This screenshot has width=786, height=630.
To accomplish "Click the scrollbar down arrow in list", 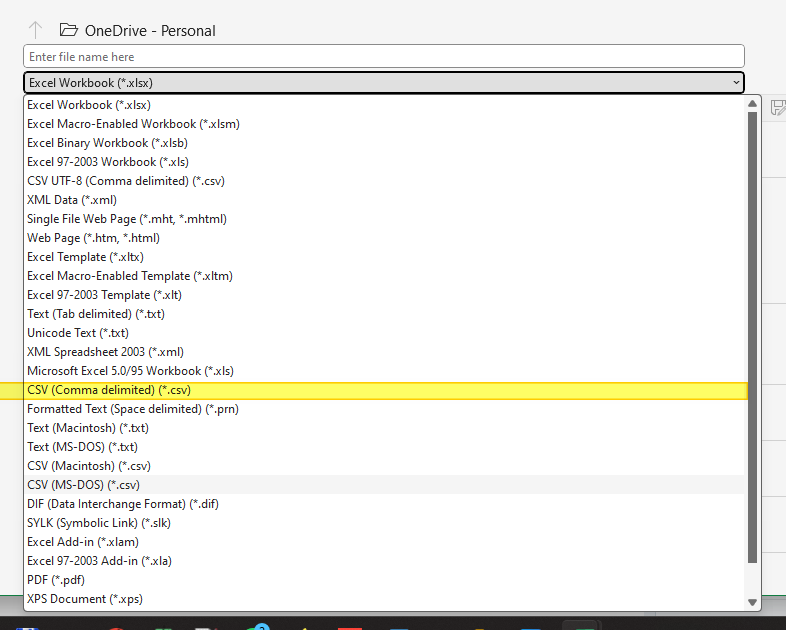I will (752, 602).
